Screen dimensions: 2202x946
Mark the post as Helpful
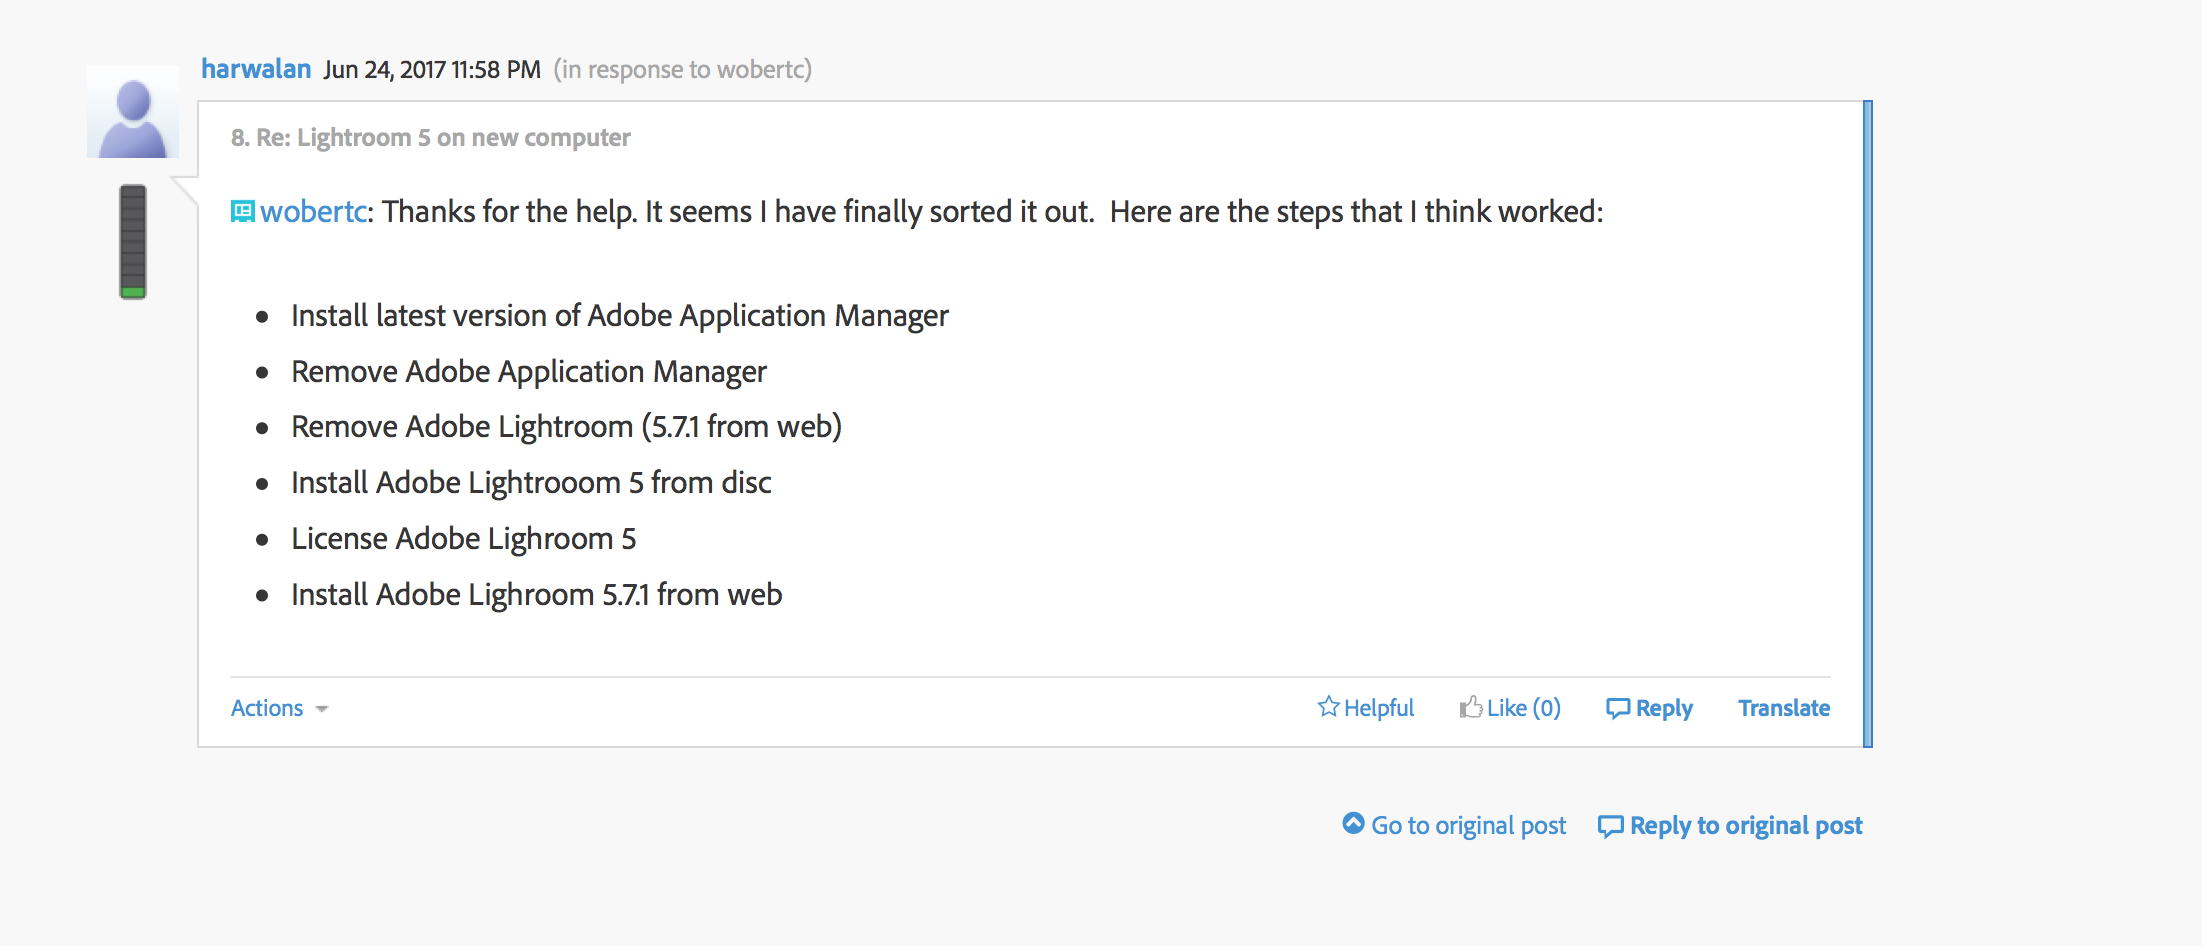(x=1378, y=708)
